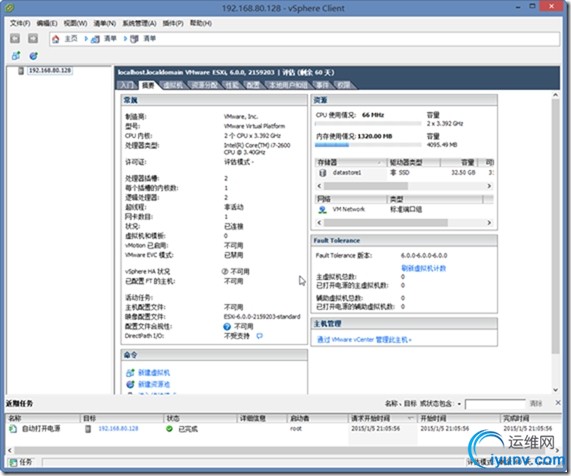This screenshot has width=571, height=476.
Task: Switch to the 权限 tab
Action: (343, 85)
